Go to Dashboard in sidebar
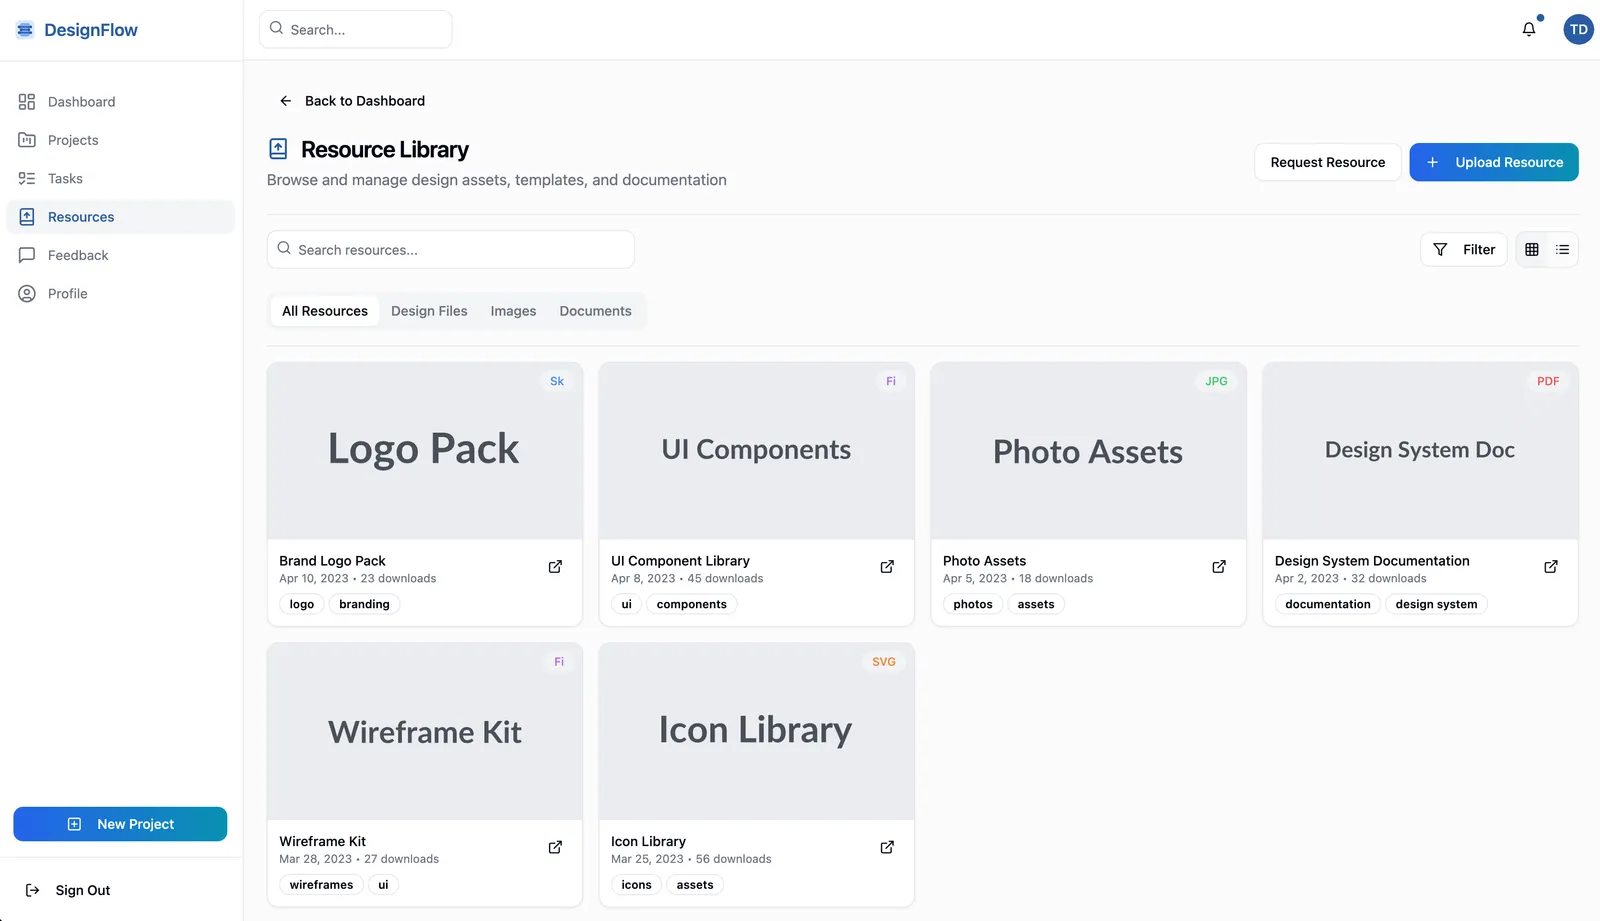Image resolution: width=1600 pixels, height=921 pixels. click(121, 102)
